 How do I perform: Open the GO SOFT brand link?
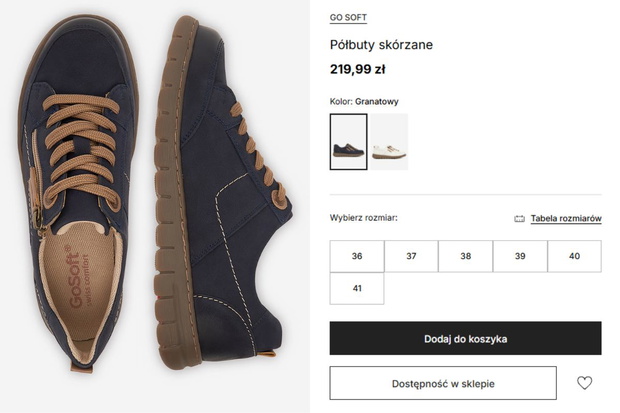(348, 17)
